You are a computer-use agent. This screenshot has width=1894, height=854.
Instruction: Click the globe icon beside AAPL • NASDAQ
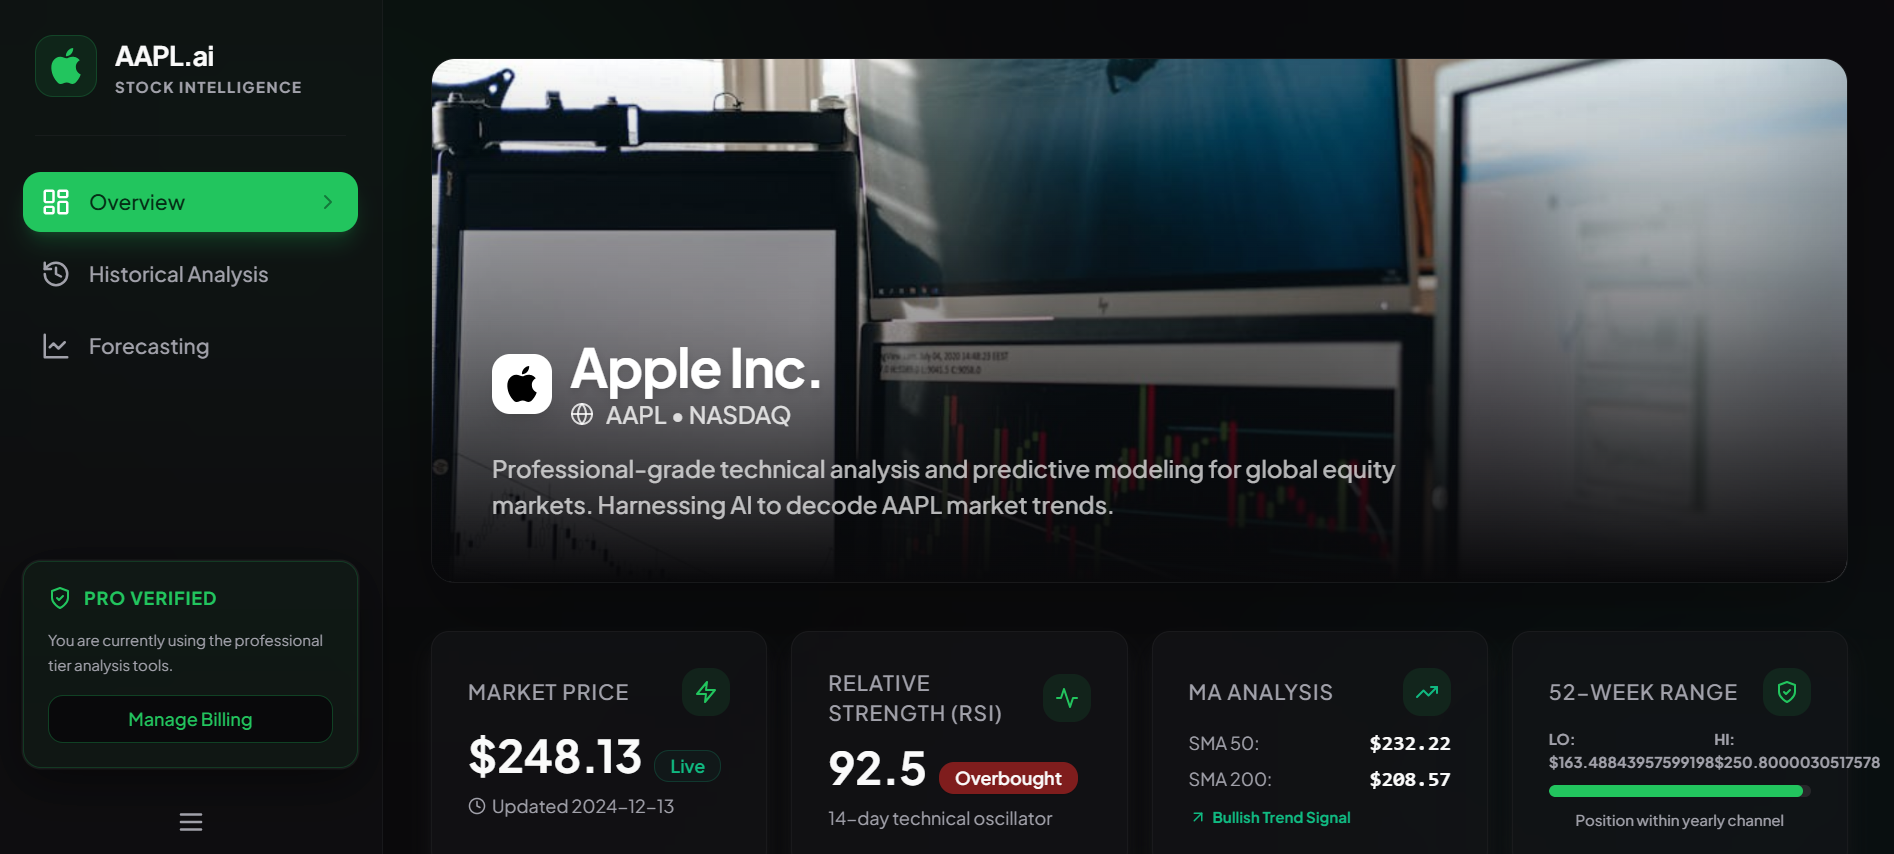[x=582, y=414]
